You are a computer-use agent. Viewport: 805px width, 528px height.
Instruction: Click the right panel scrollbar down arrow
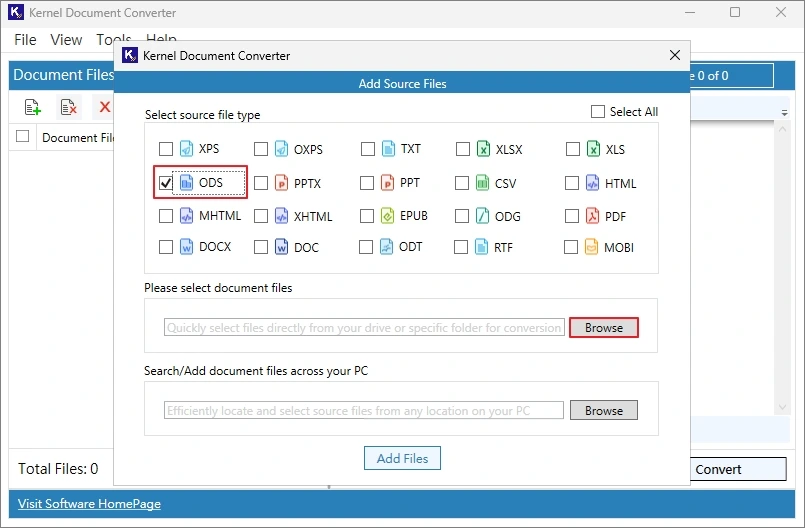tap(782, 407)
